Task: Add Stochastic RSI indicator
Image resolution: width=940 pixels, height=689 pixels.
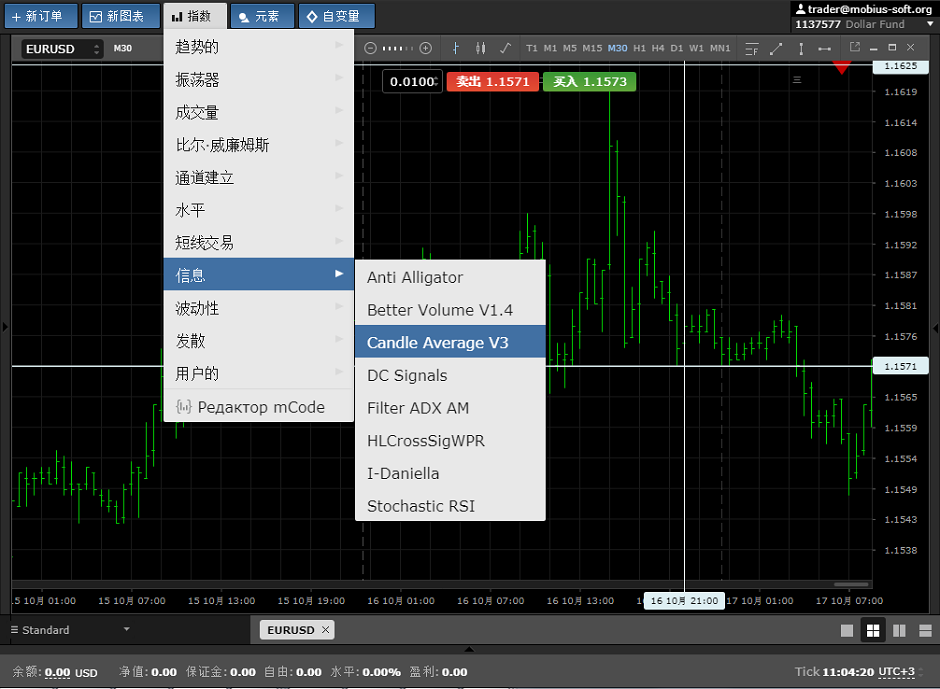Action: tap(450, 506)
